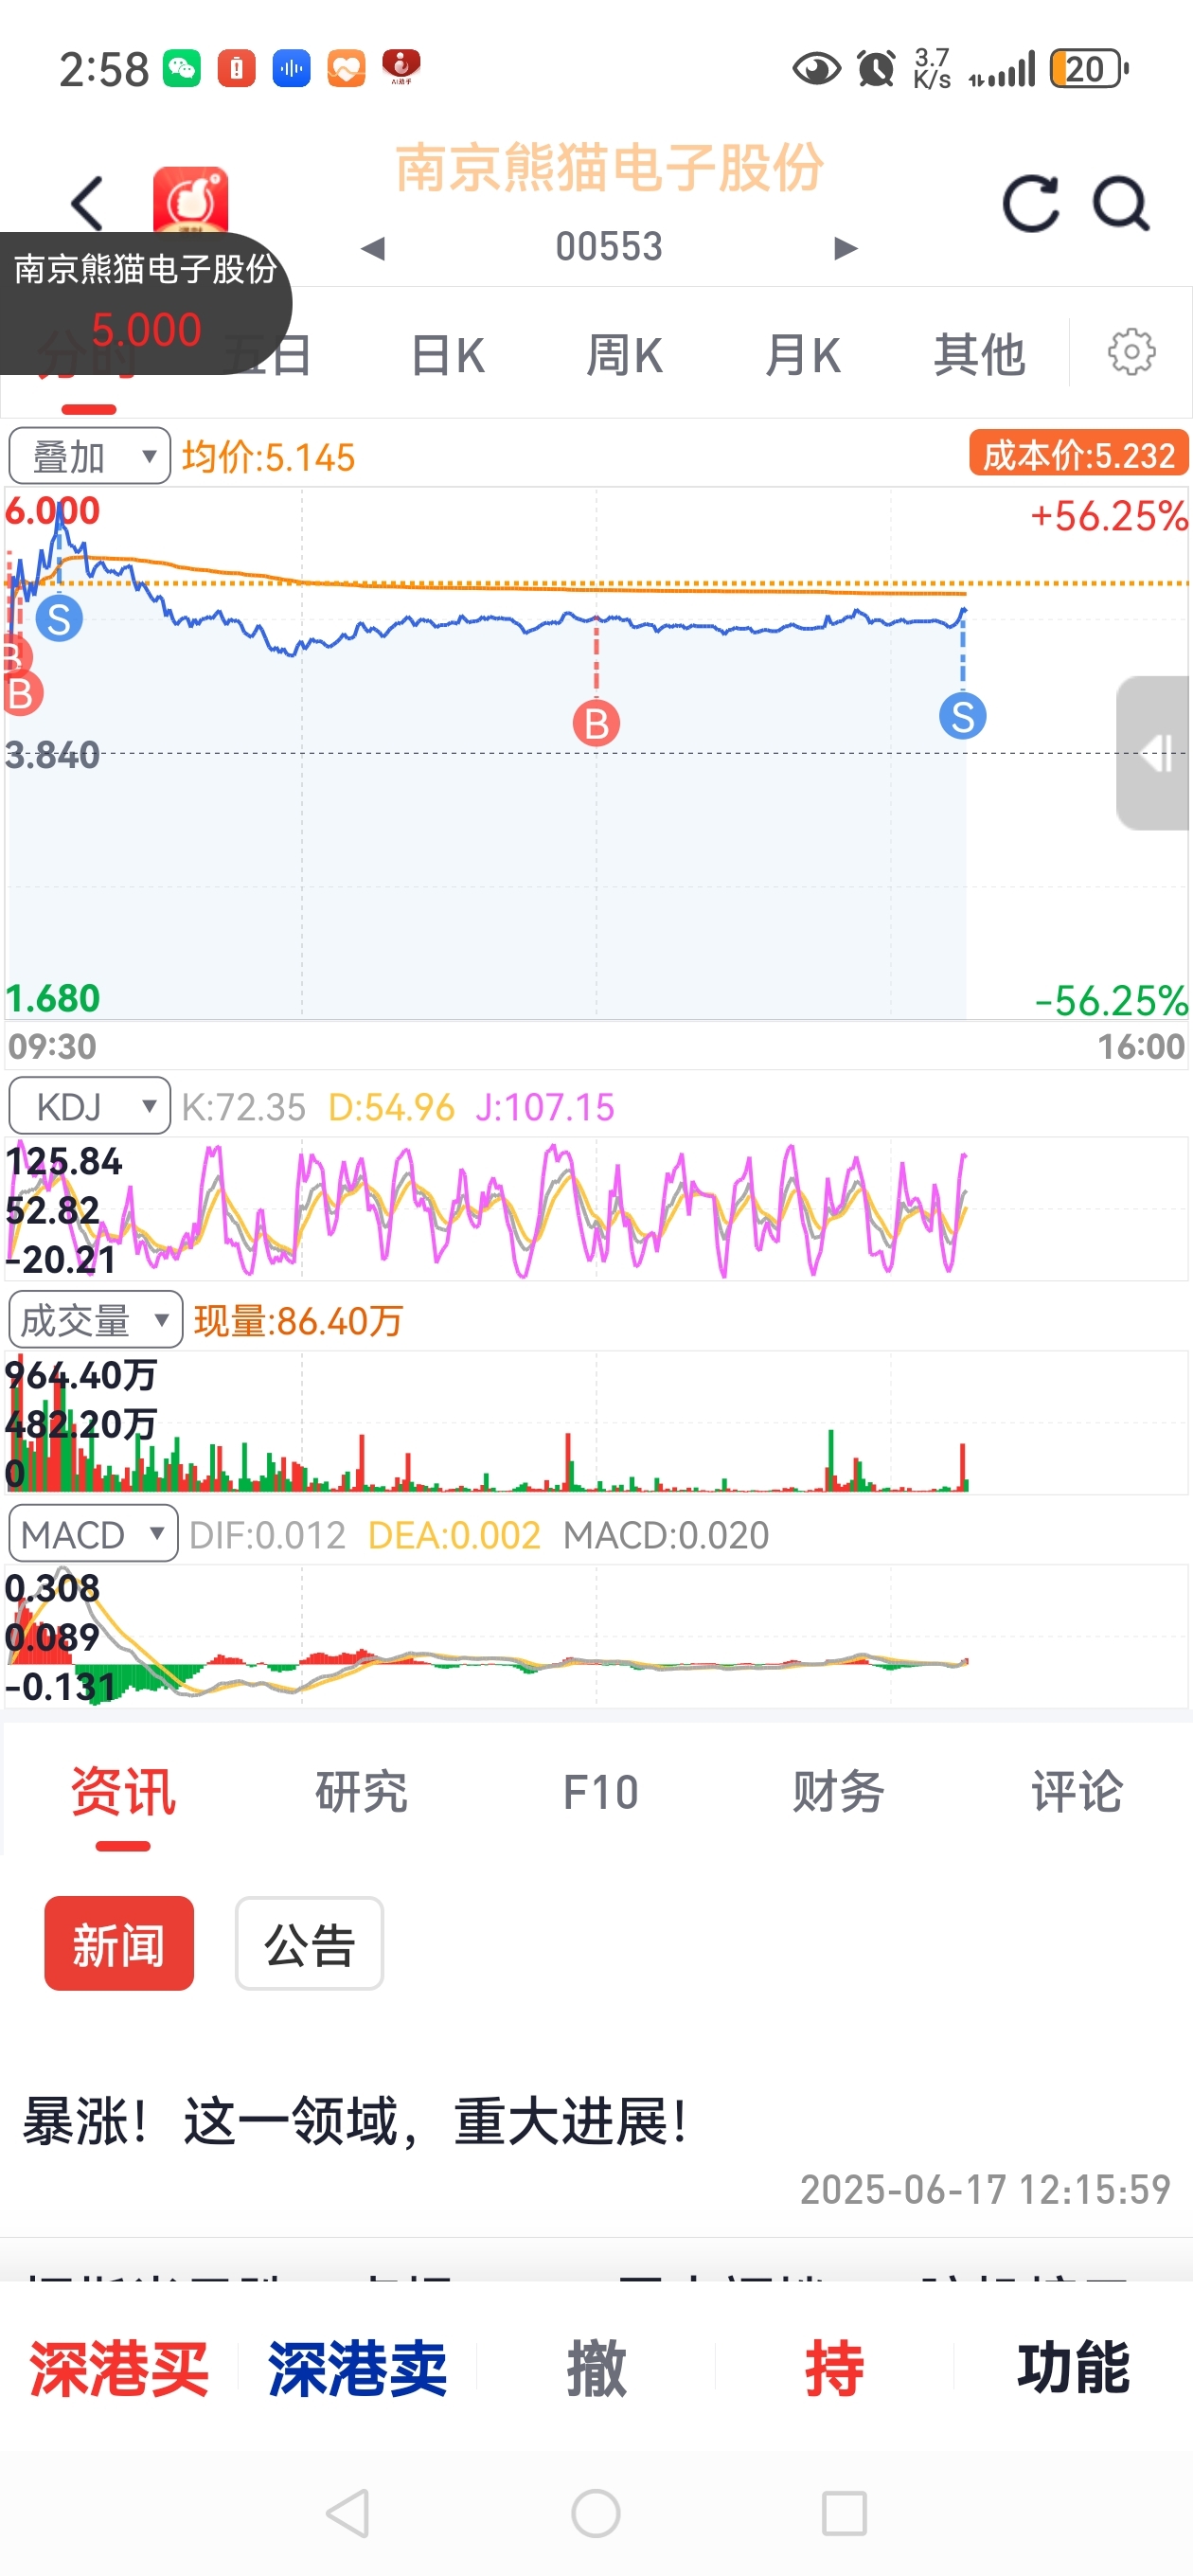
Task: Tap the DEA:0.002 value
Action: pyautogui.click(x=454, y=1535)
